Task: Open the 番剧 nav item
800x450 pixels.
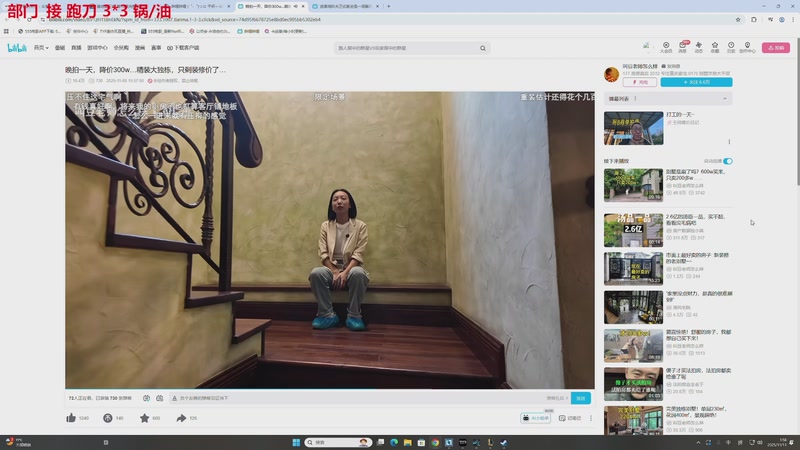Action: 60,48
